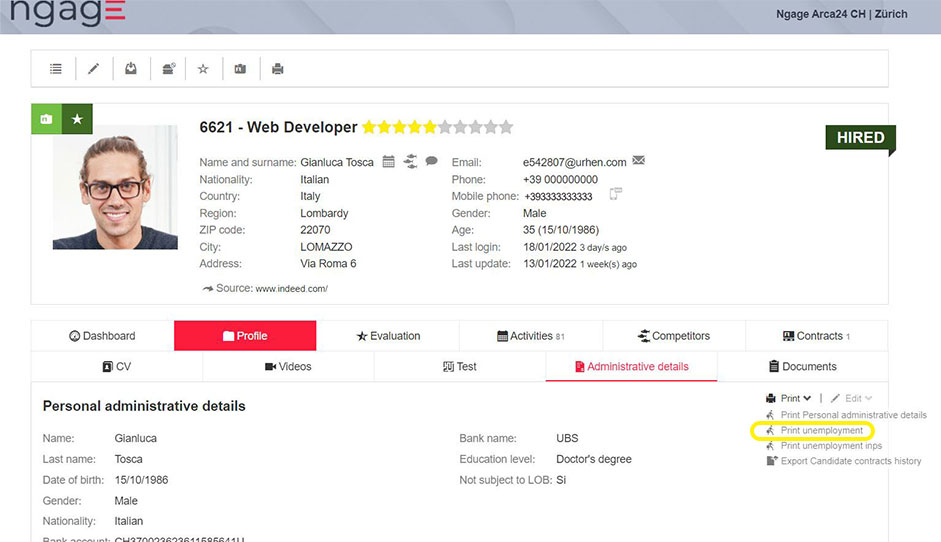This screenshot has height=542, width=941.
Task: Click the chat bubble icon beside candidate name
Action: (432, 161)
